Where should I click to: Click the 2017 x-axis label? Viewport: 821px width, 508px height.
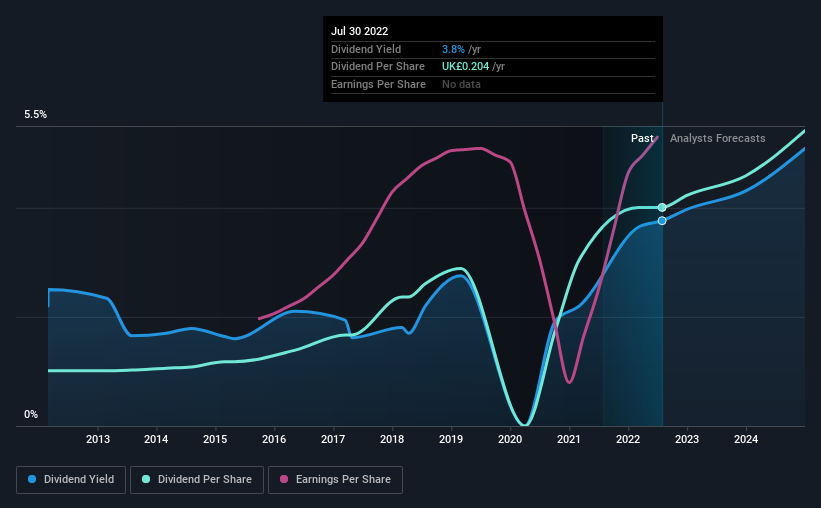click(333, 439)
